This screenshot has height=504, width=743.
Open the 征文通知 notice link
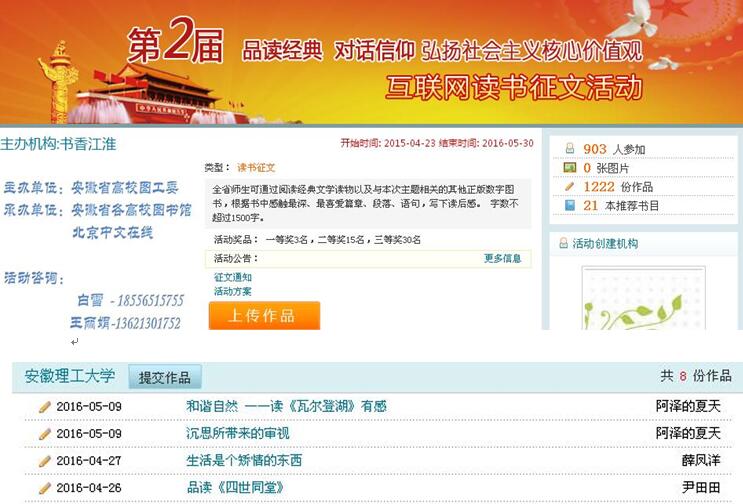pos(232,277)
